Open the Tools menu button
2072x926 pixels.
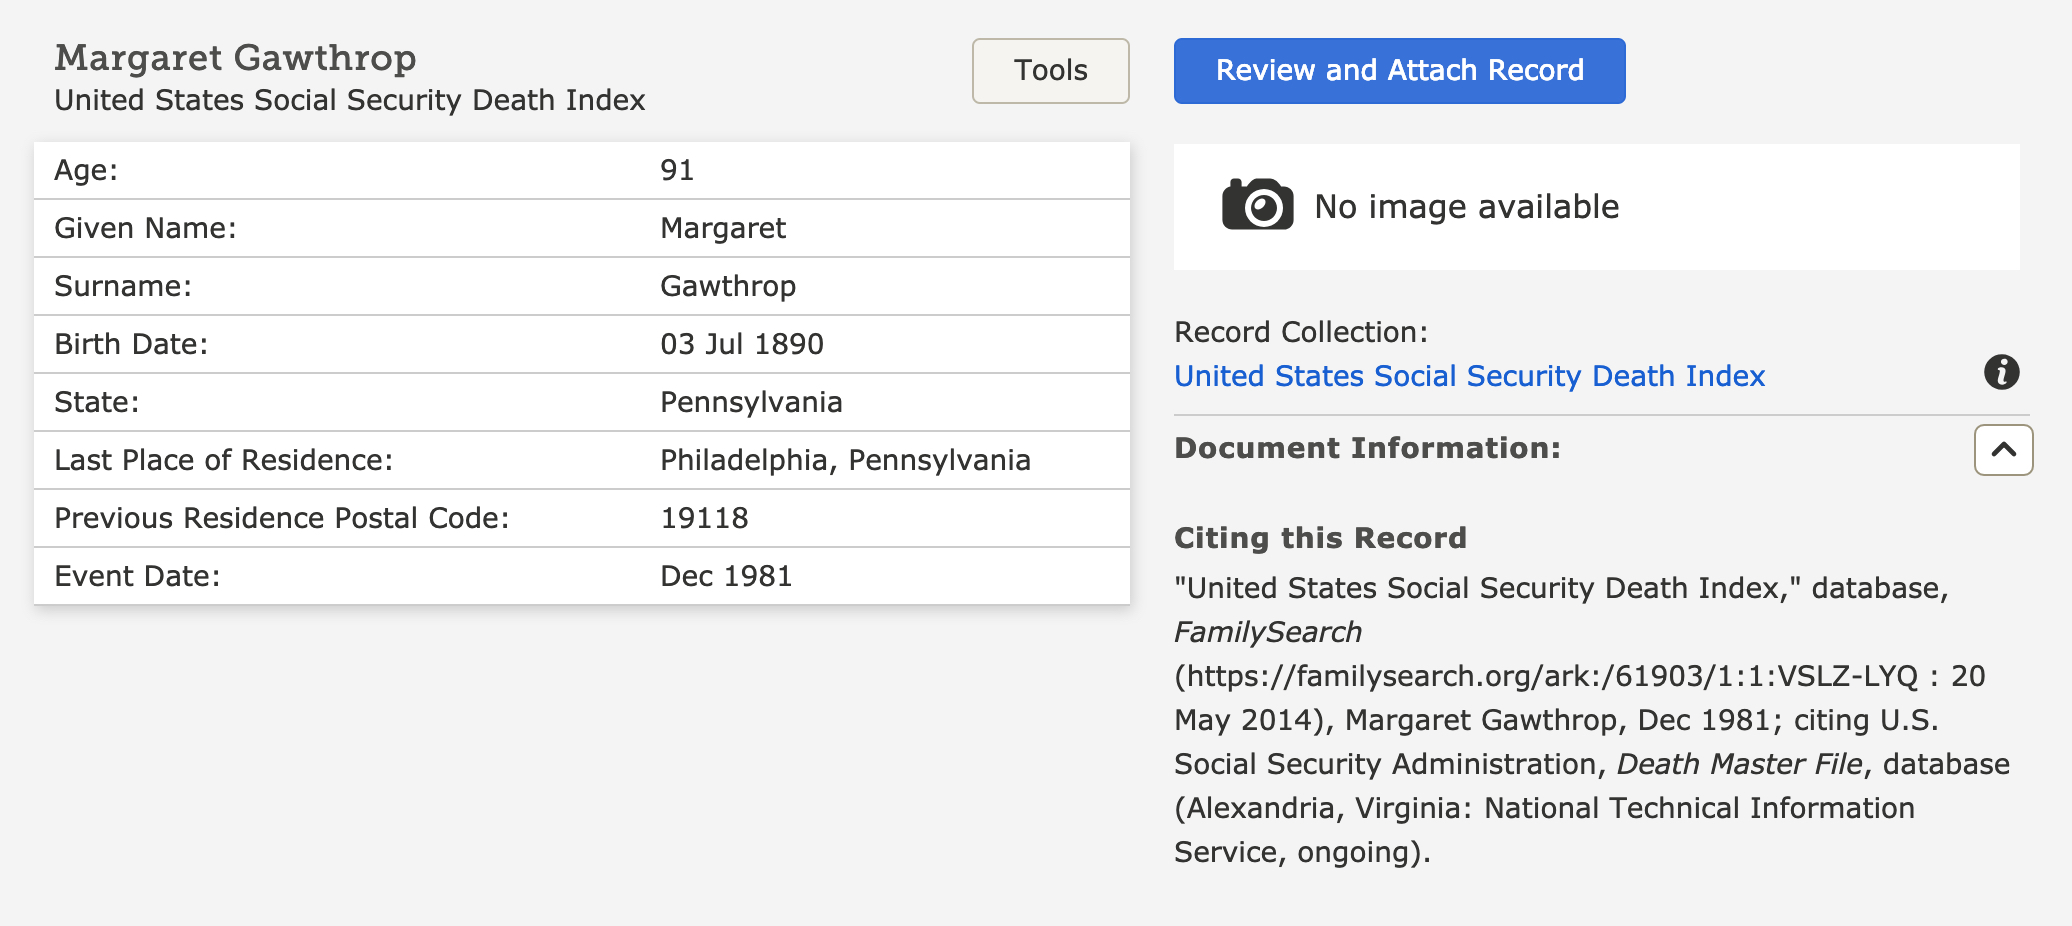click(x=1050, y=71)
